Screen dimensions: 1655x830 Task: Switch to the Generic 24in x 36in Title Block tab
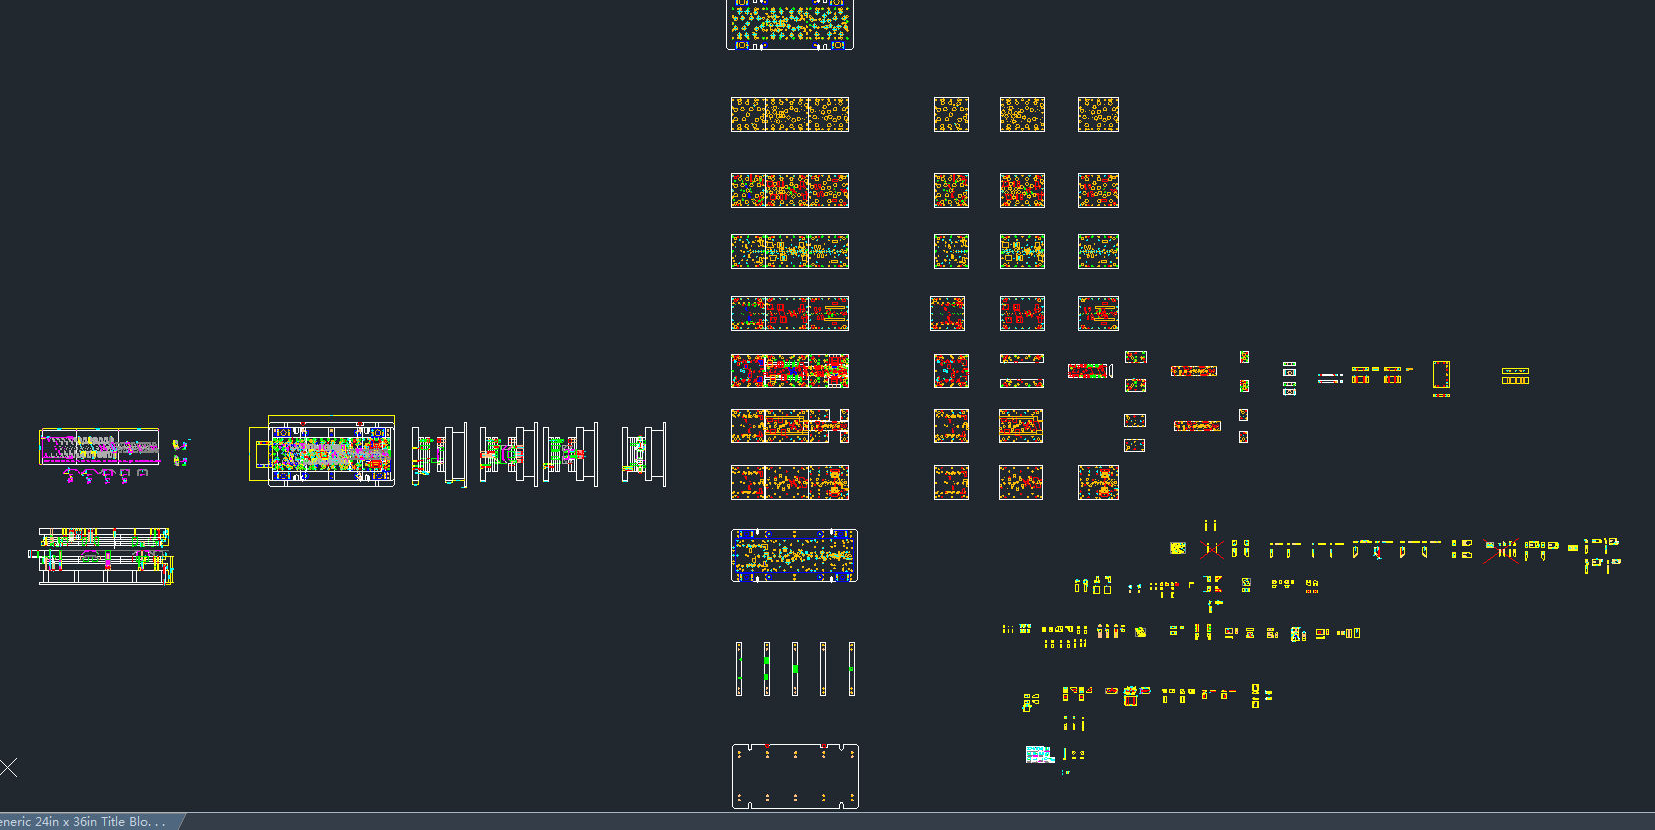click(x=85, y=821)
